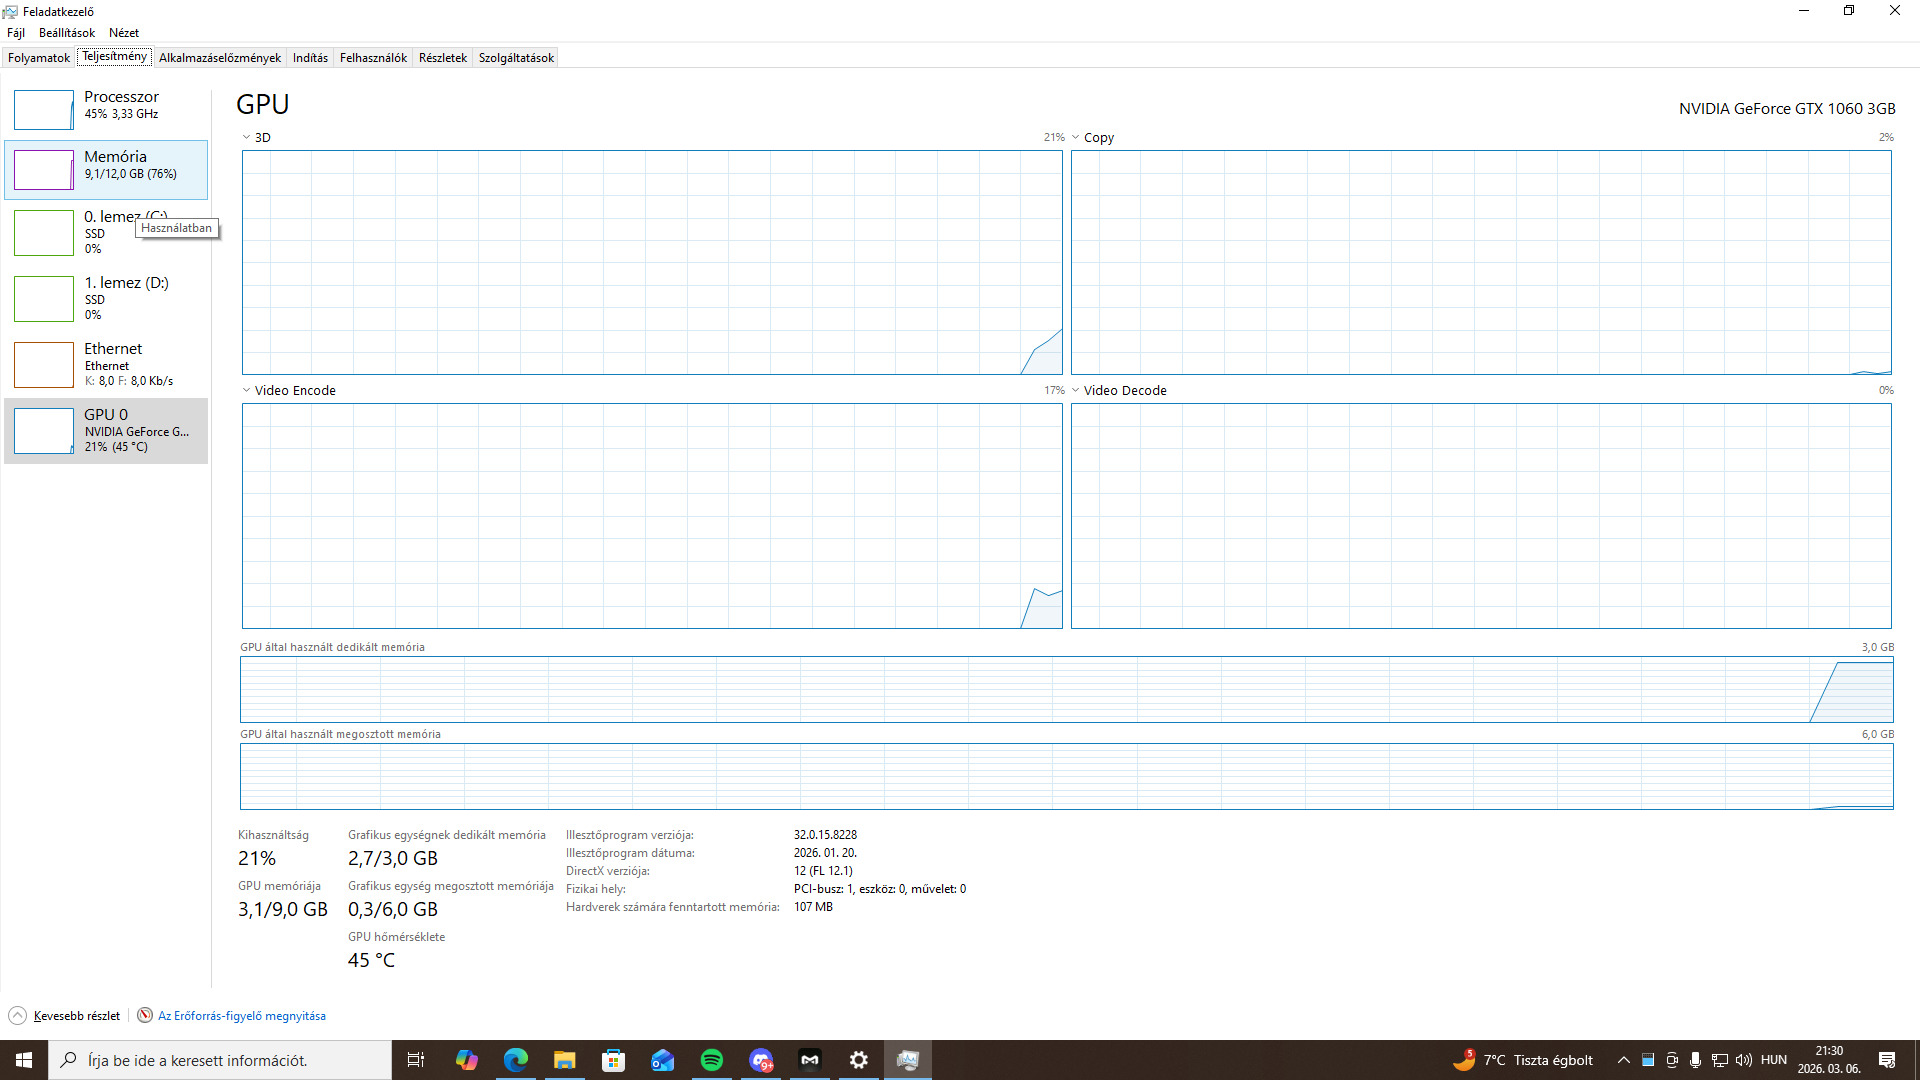
Task: Click the Task View taskbar icon
Action: pos(416,1060)
